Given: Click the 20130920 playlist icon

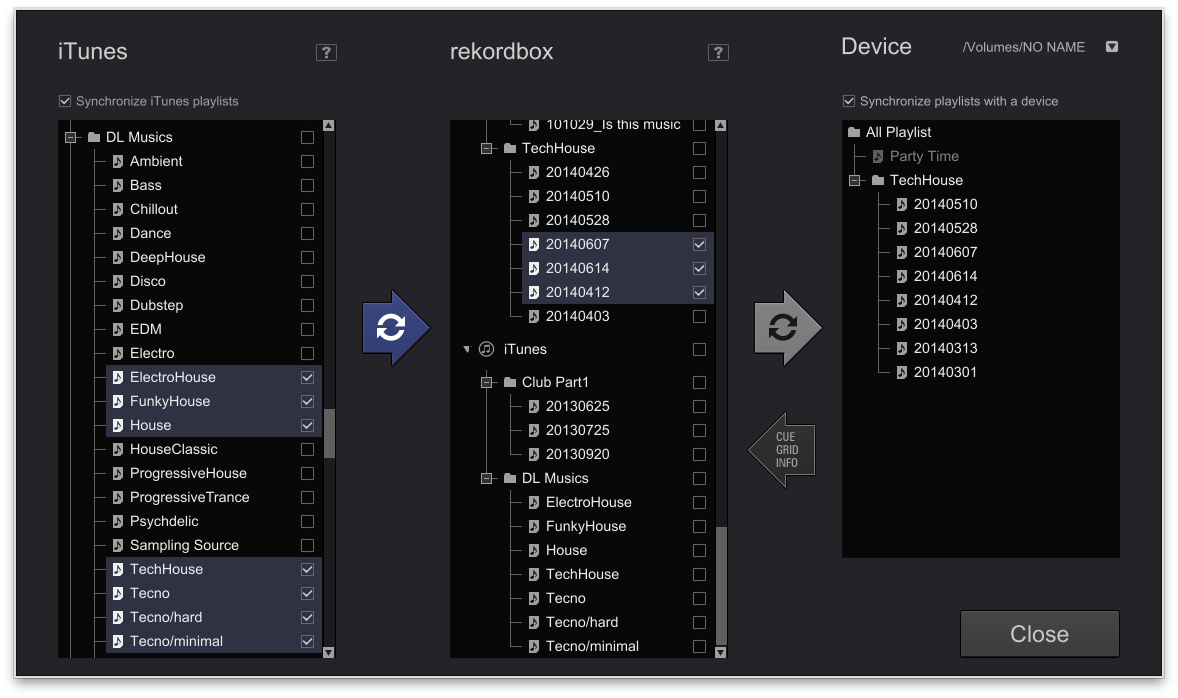Looking at the screenshot, I should pos(534,455).
